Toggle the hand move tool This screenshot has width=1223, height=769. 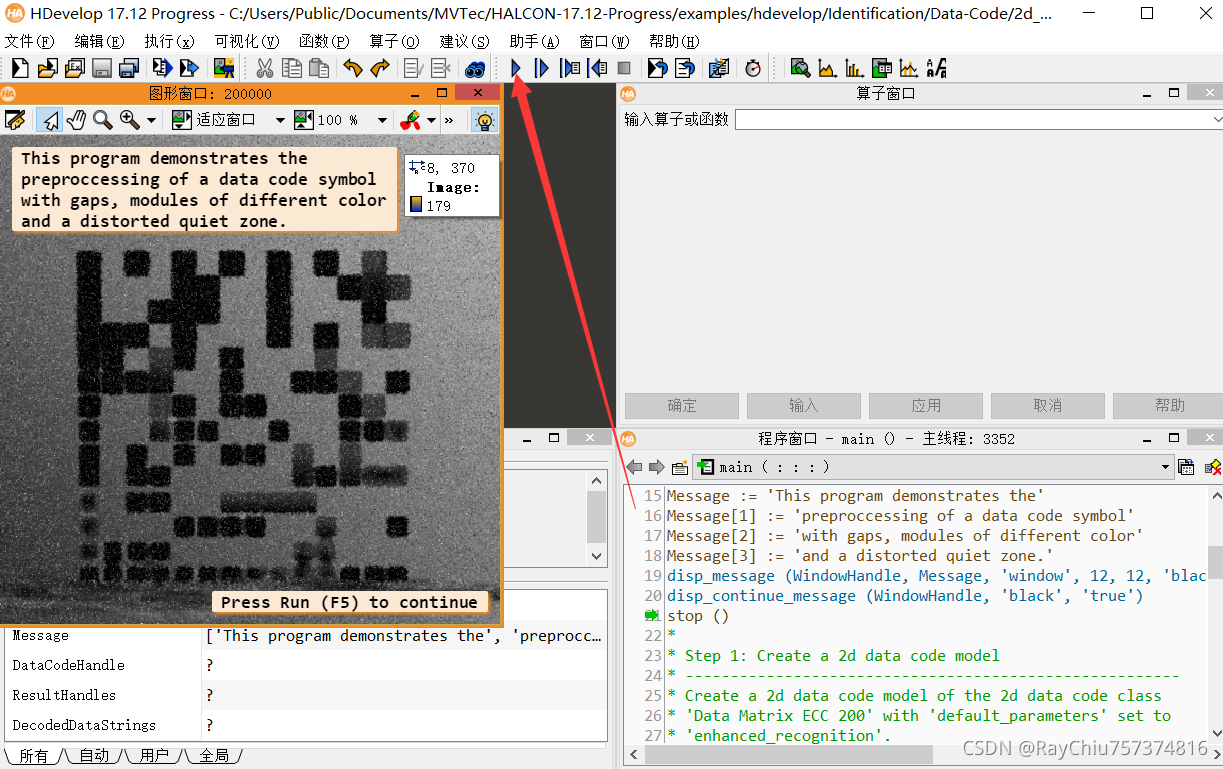pos(76,120)
